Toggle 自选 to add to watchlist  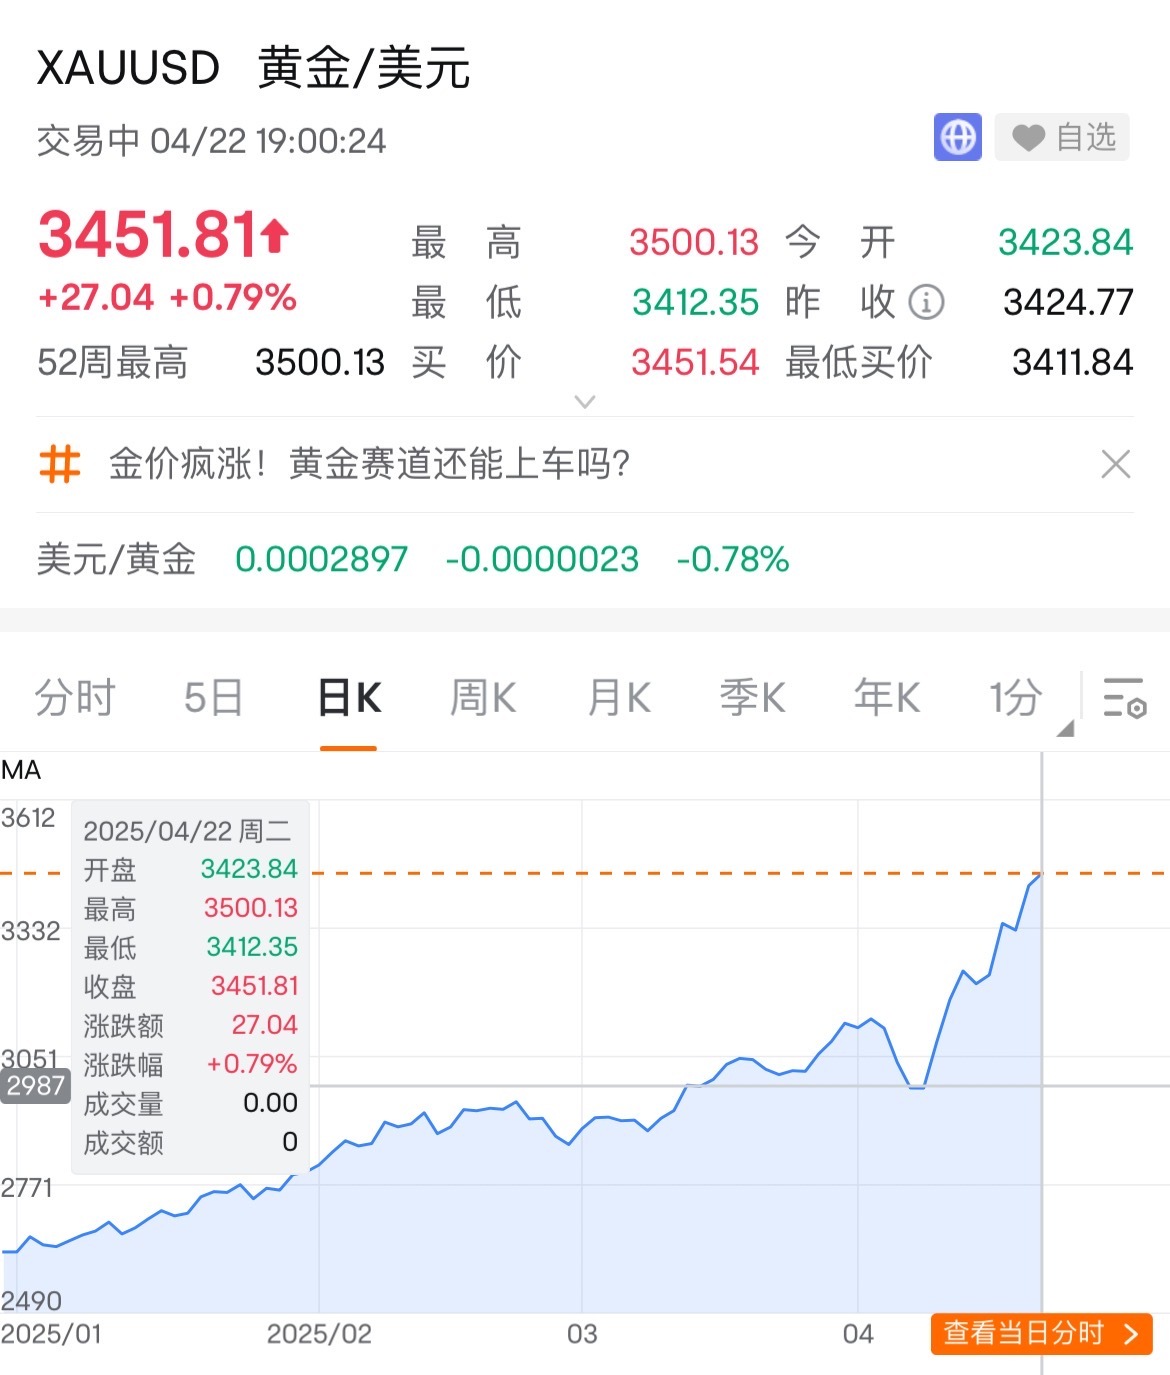point(1061,137)
